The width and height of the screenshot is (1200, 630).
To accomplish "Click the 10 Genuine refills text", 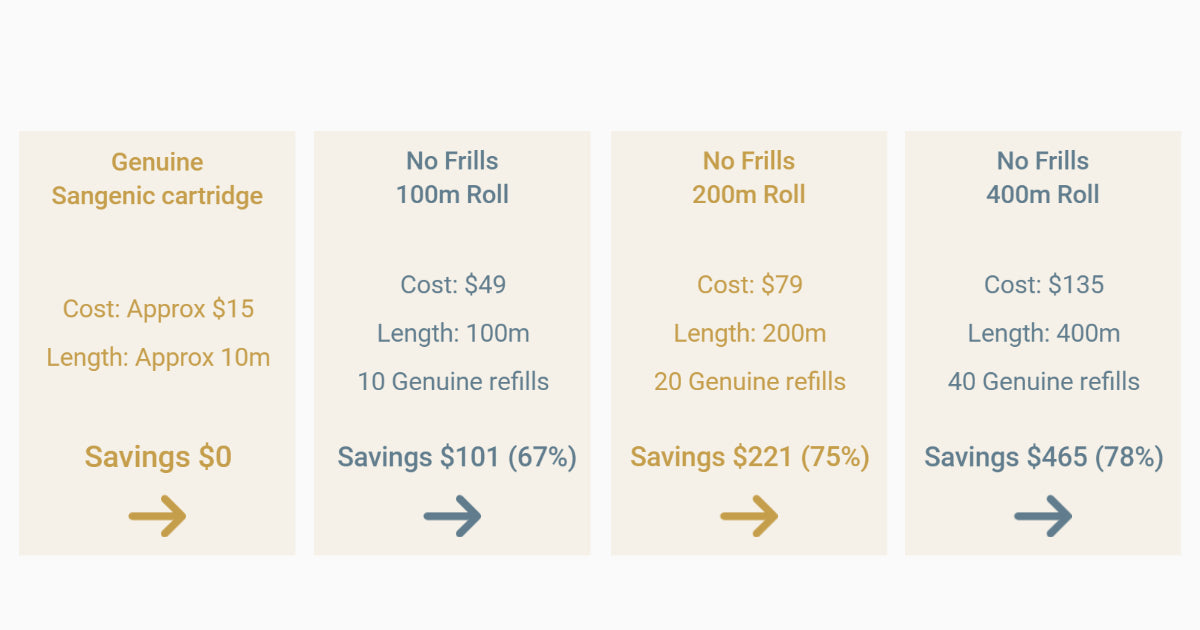I will pyautogui.click(x=453, y=381).
